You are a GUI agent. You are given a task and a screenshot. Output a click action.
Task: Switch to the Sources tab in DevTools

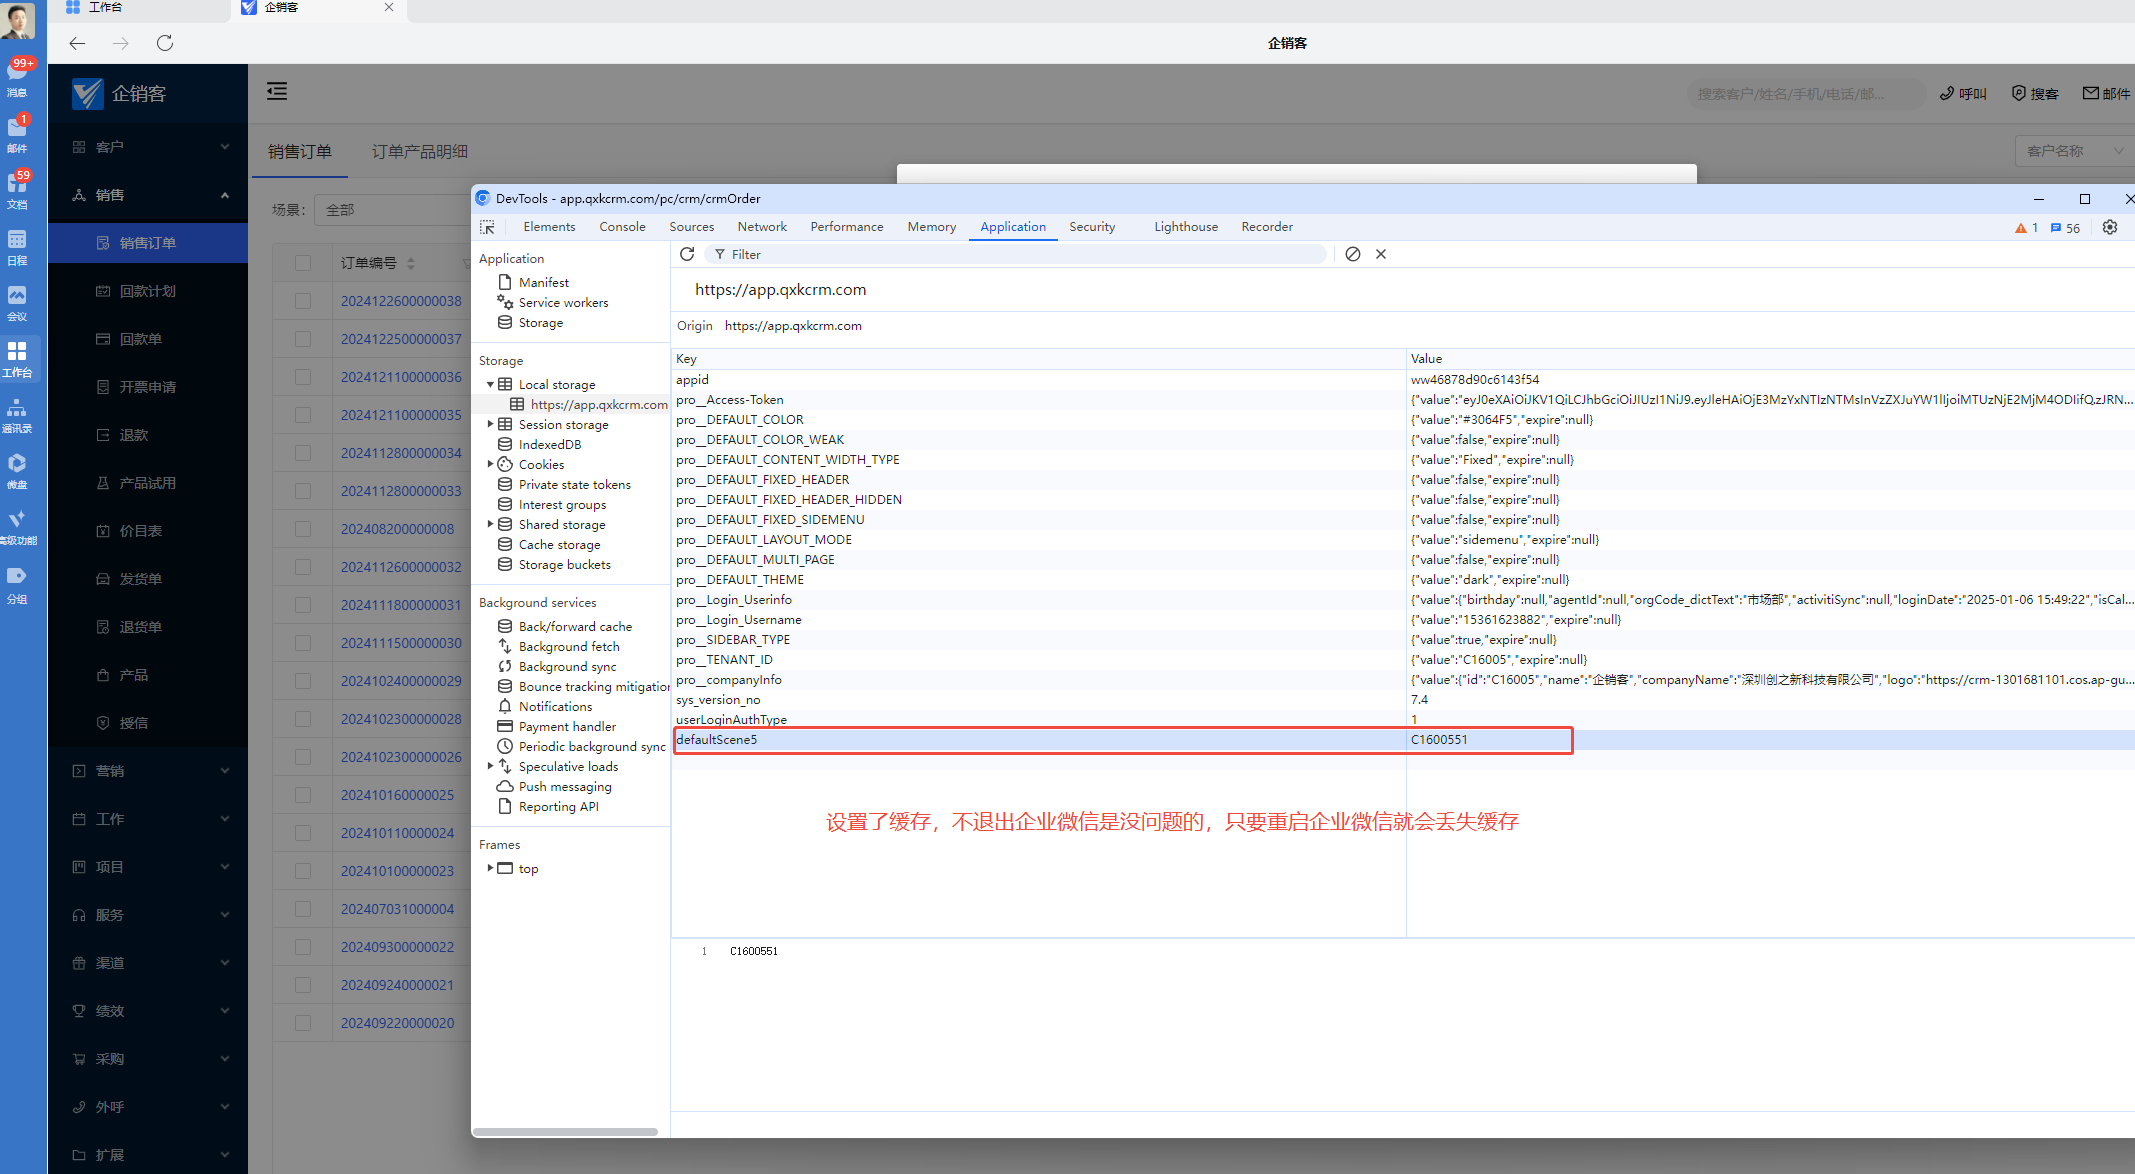692,227
